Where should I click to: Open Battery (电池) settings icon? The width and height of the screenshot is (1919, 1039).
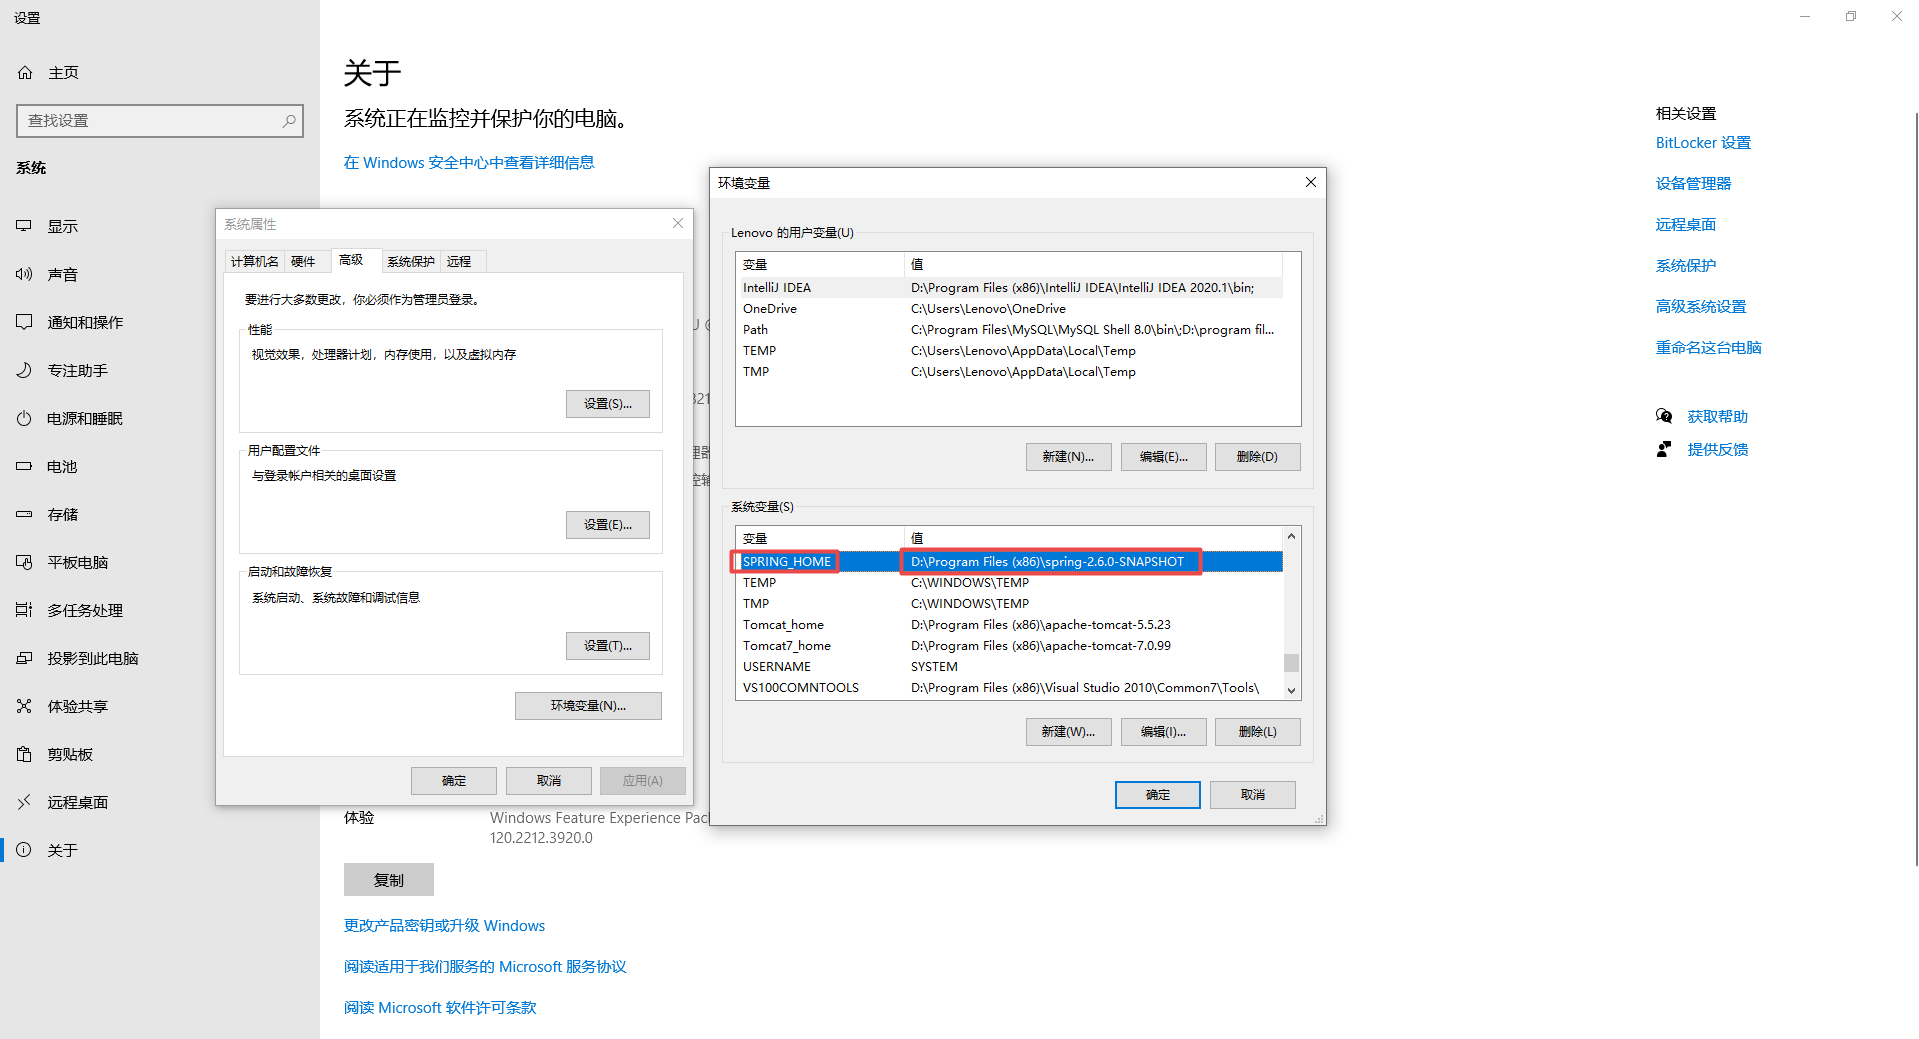tap(24, 466)
